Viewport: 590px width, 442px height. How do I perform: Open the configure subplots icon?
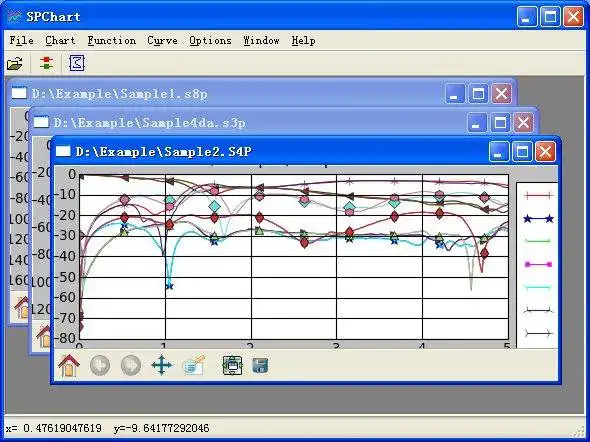pos(232,365)
